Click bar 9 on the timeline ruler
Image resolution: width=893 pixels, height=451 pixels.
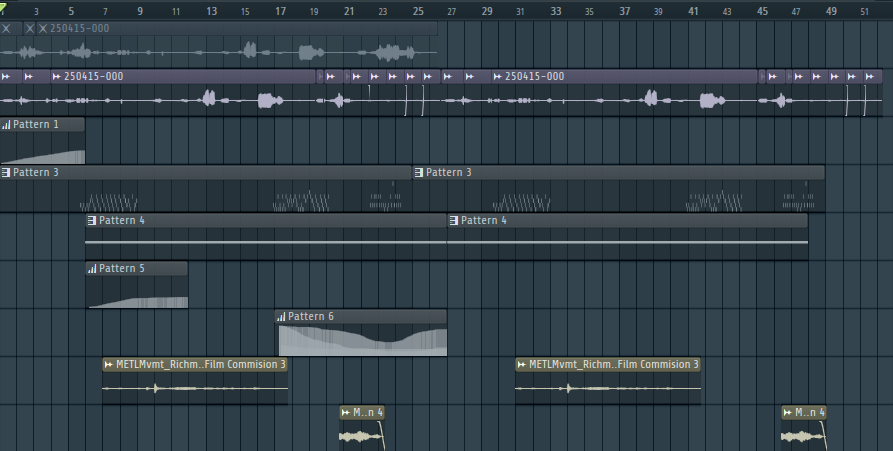[x=140, y=11]
